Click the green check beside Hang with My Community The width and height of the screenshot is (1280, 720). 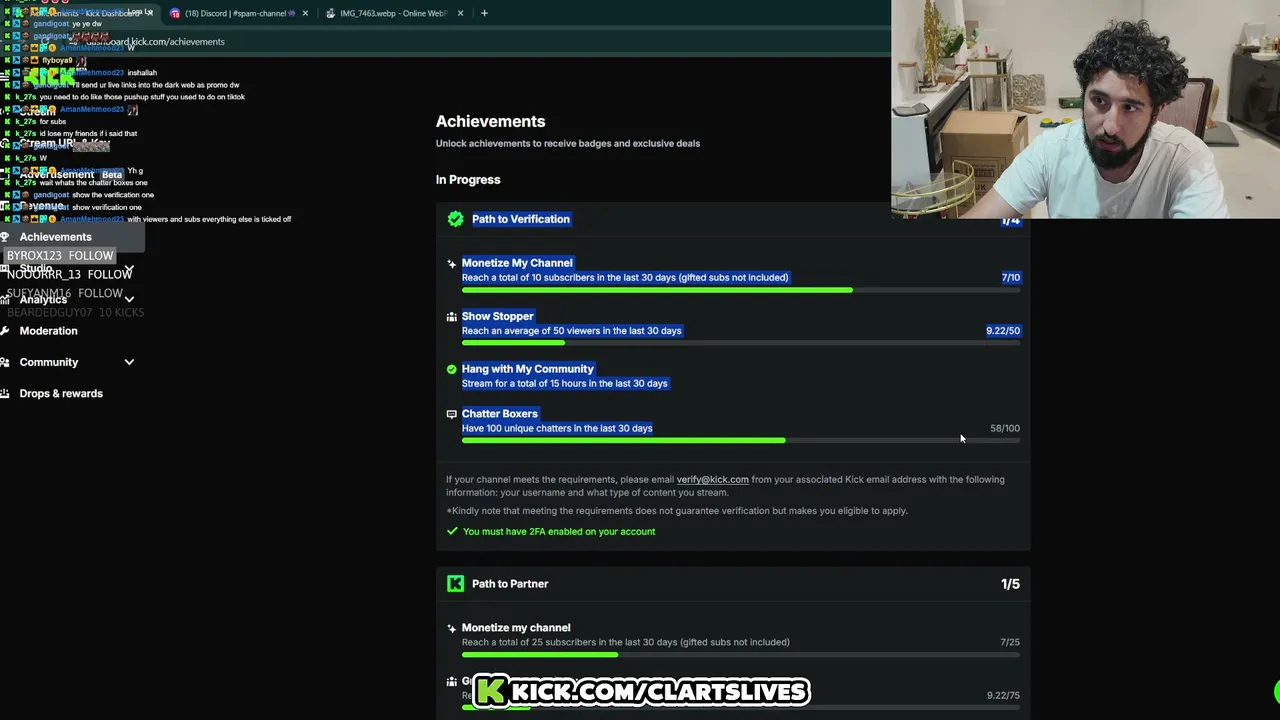451,369
